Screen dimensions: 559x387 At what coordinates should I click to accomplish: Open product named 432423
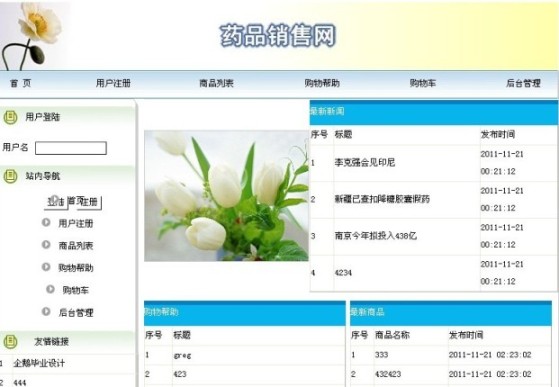[388, 374]
